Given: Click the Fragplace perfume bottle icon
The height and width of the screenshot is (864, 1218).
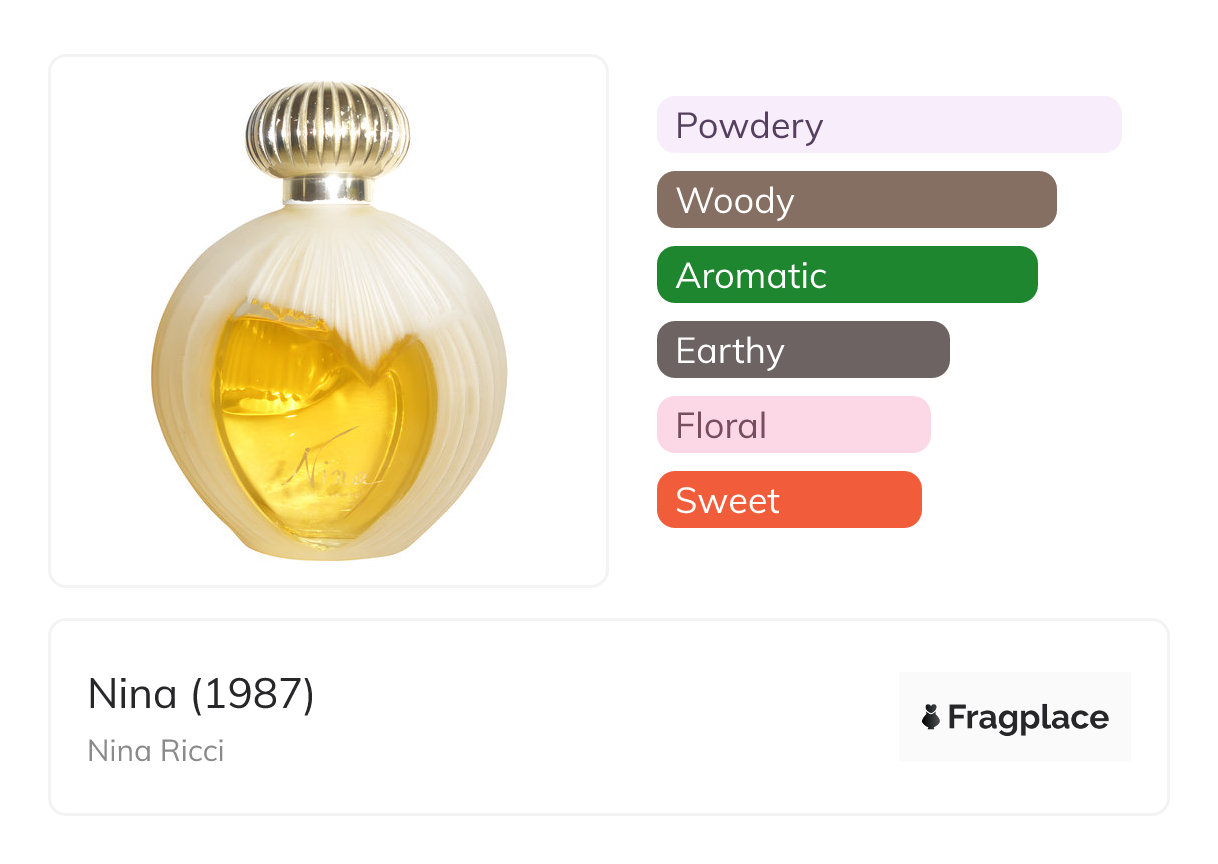Looking at the screenshot, I should [931, 717].
